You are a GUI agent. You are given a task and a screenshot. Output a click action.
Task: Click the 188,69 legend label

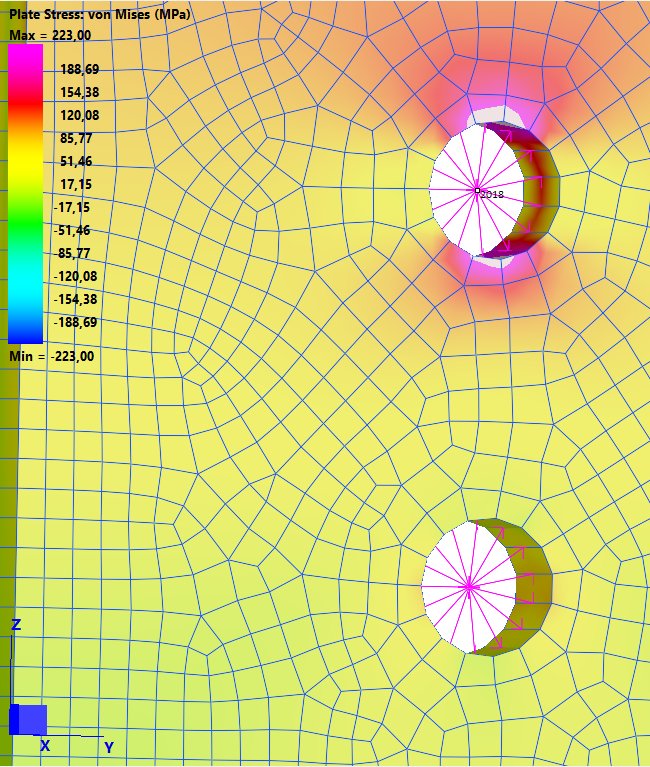(80, 69)
